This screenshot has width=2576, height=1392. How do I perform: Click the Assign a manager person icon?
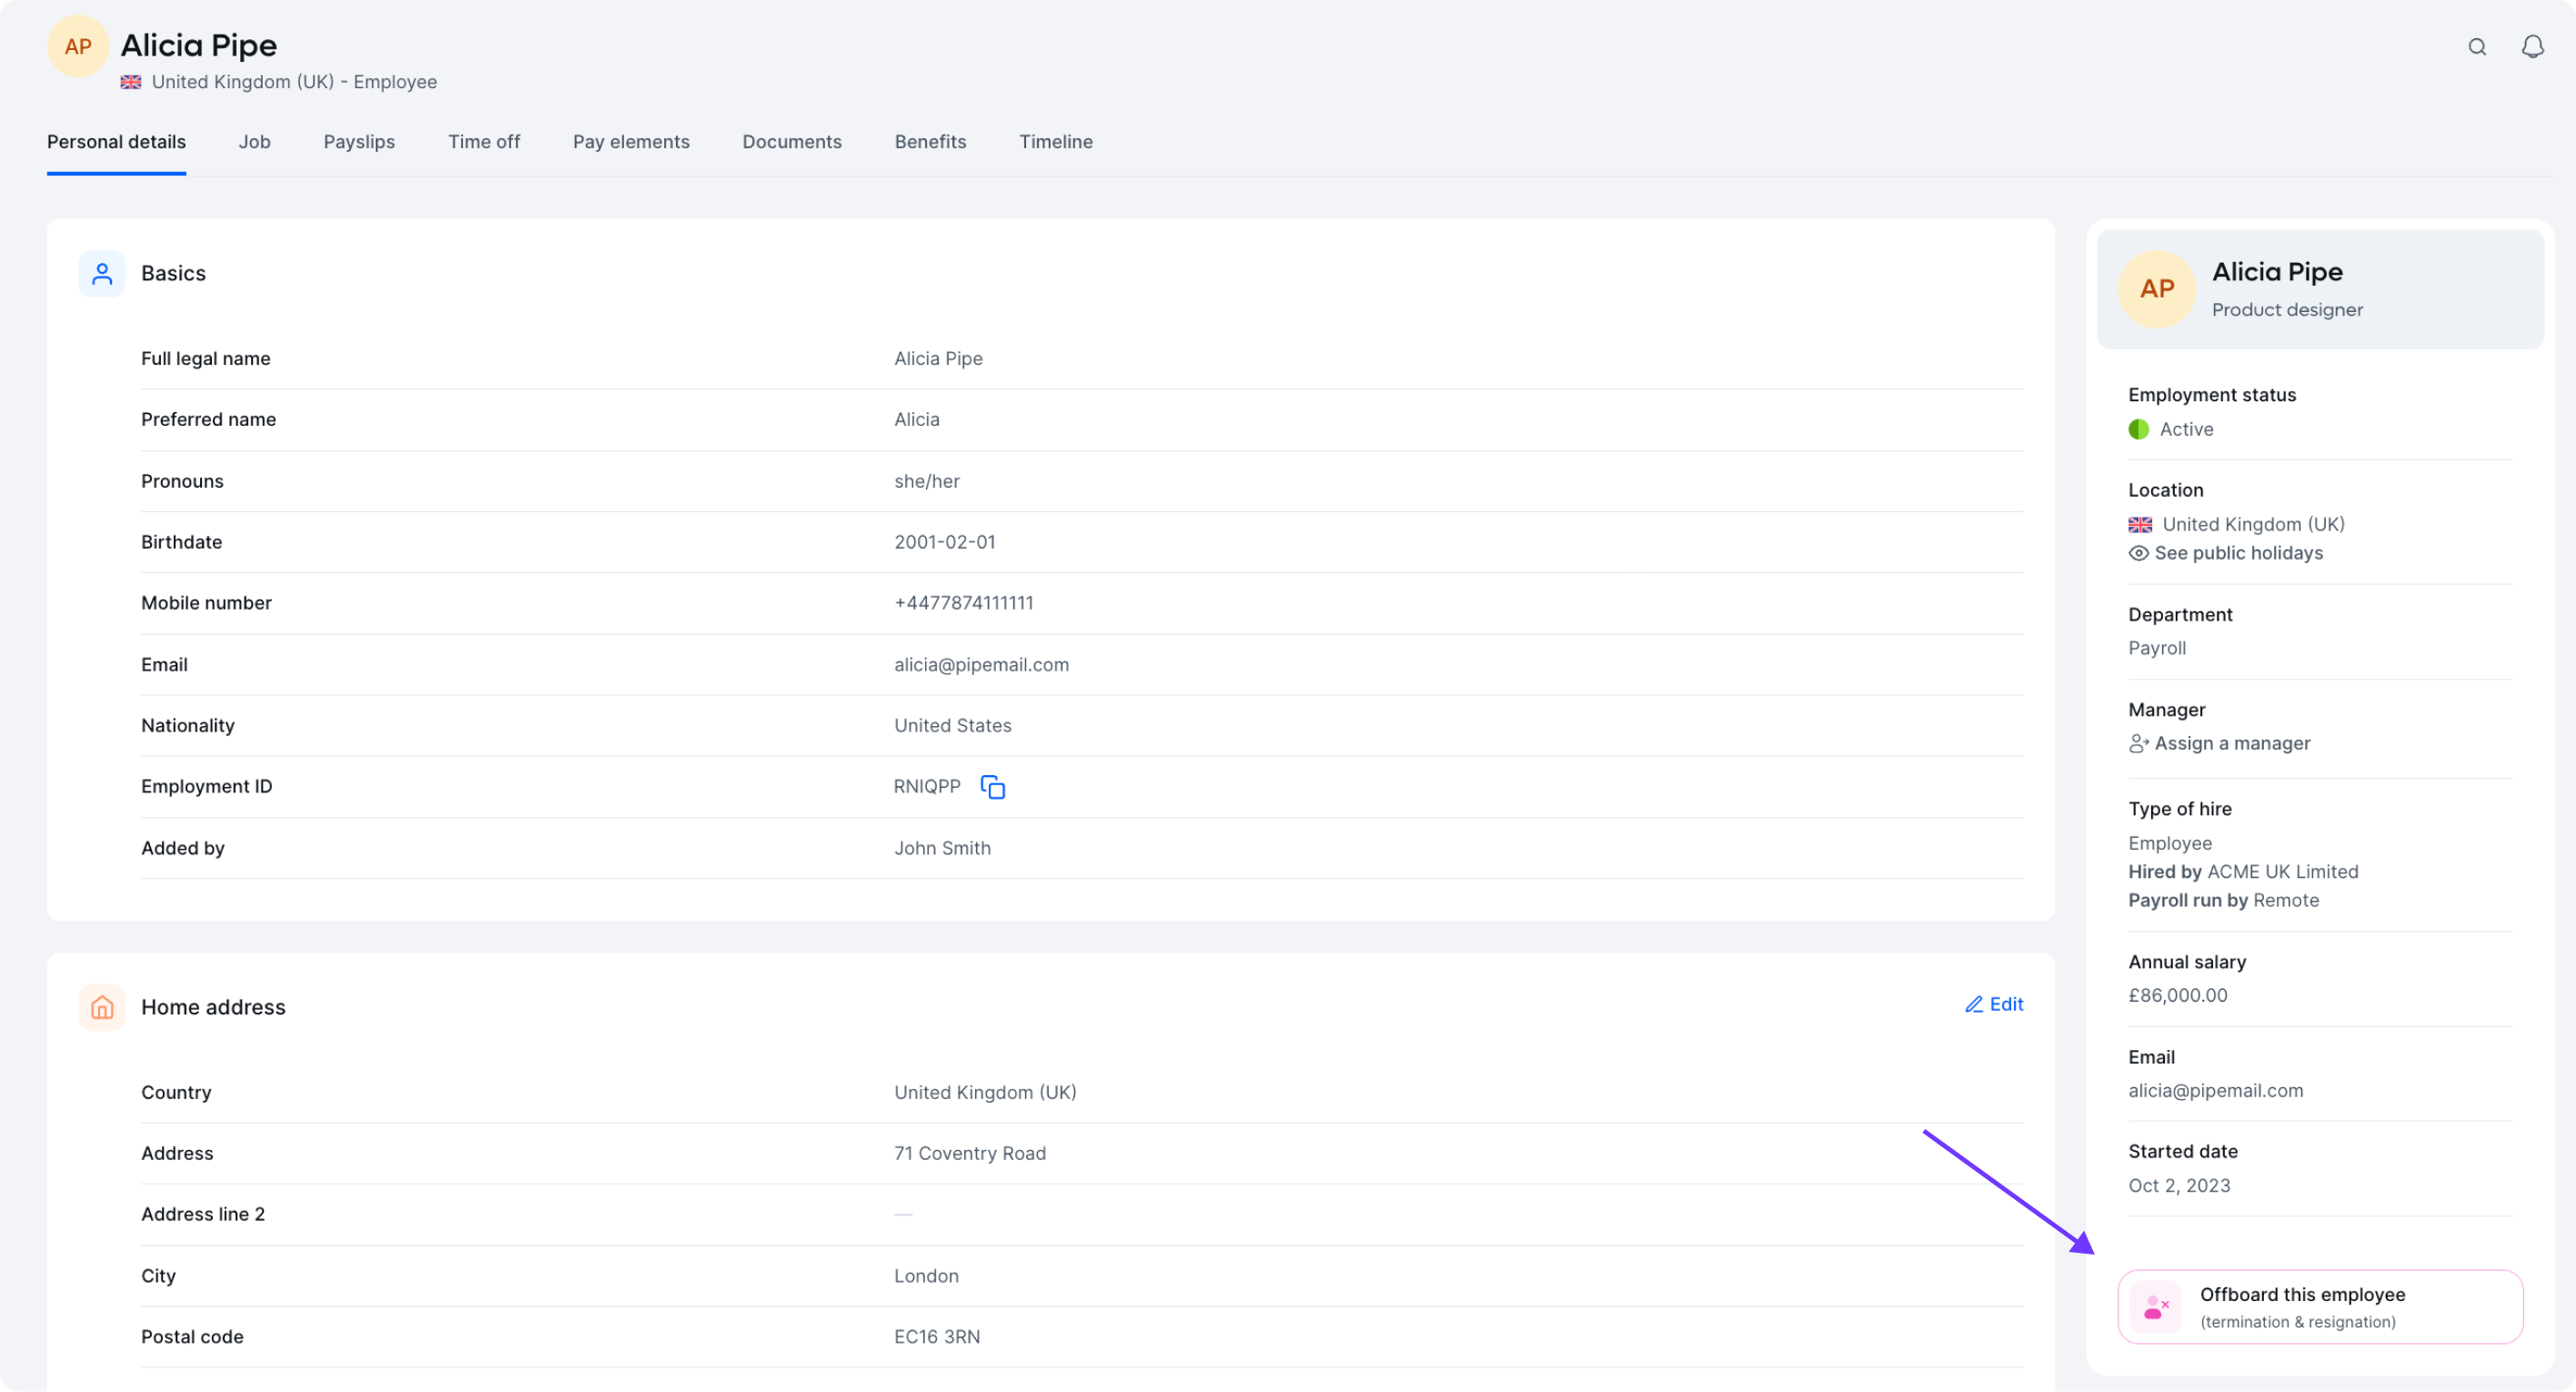coord(2139,743)
